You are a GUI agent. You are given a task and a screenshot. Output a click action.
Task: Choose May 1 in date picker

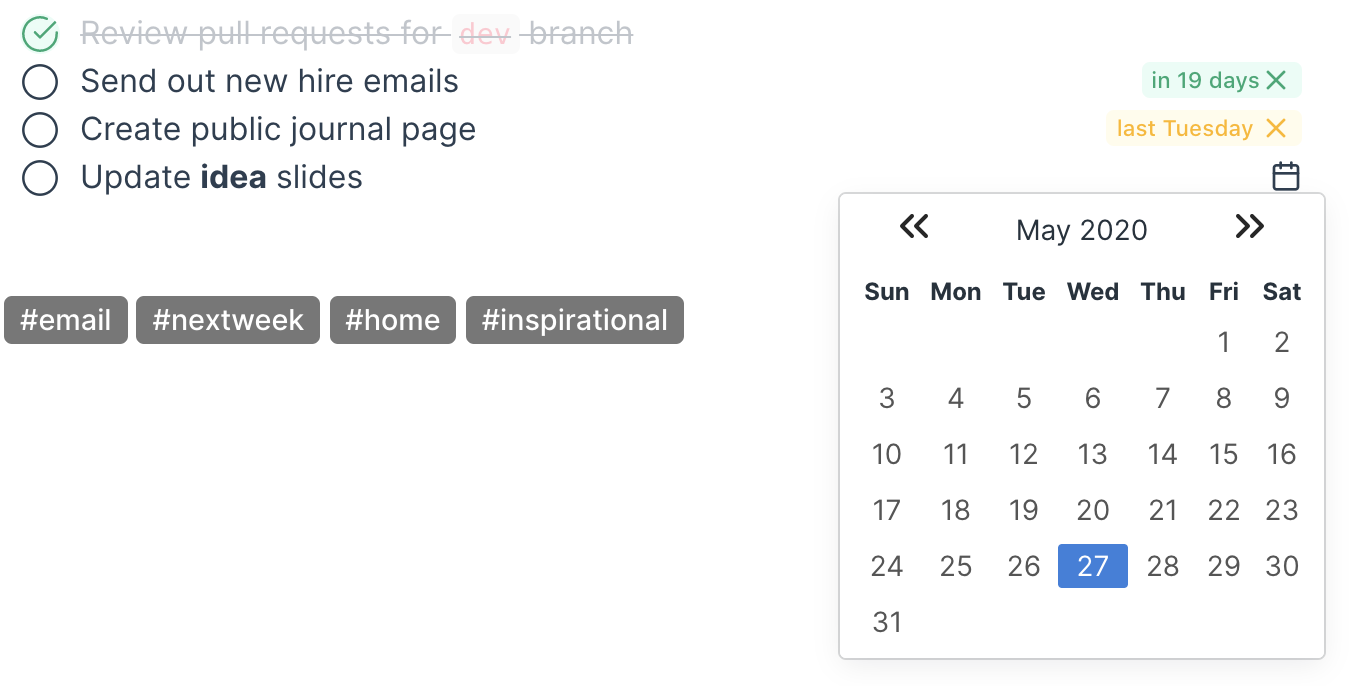[1223, 342]
